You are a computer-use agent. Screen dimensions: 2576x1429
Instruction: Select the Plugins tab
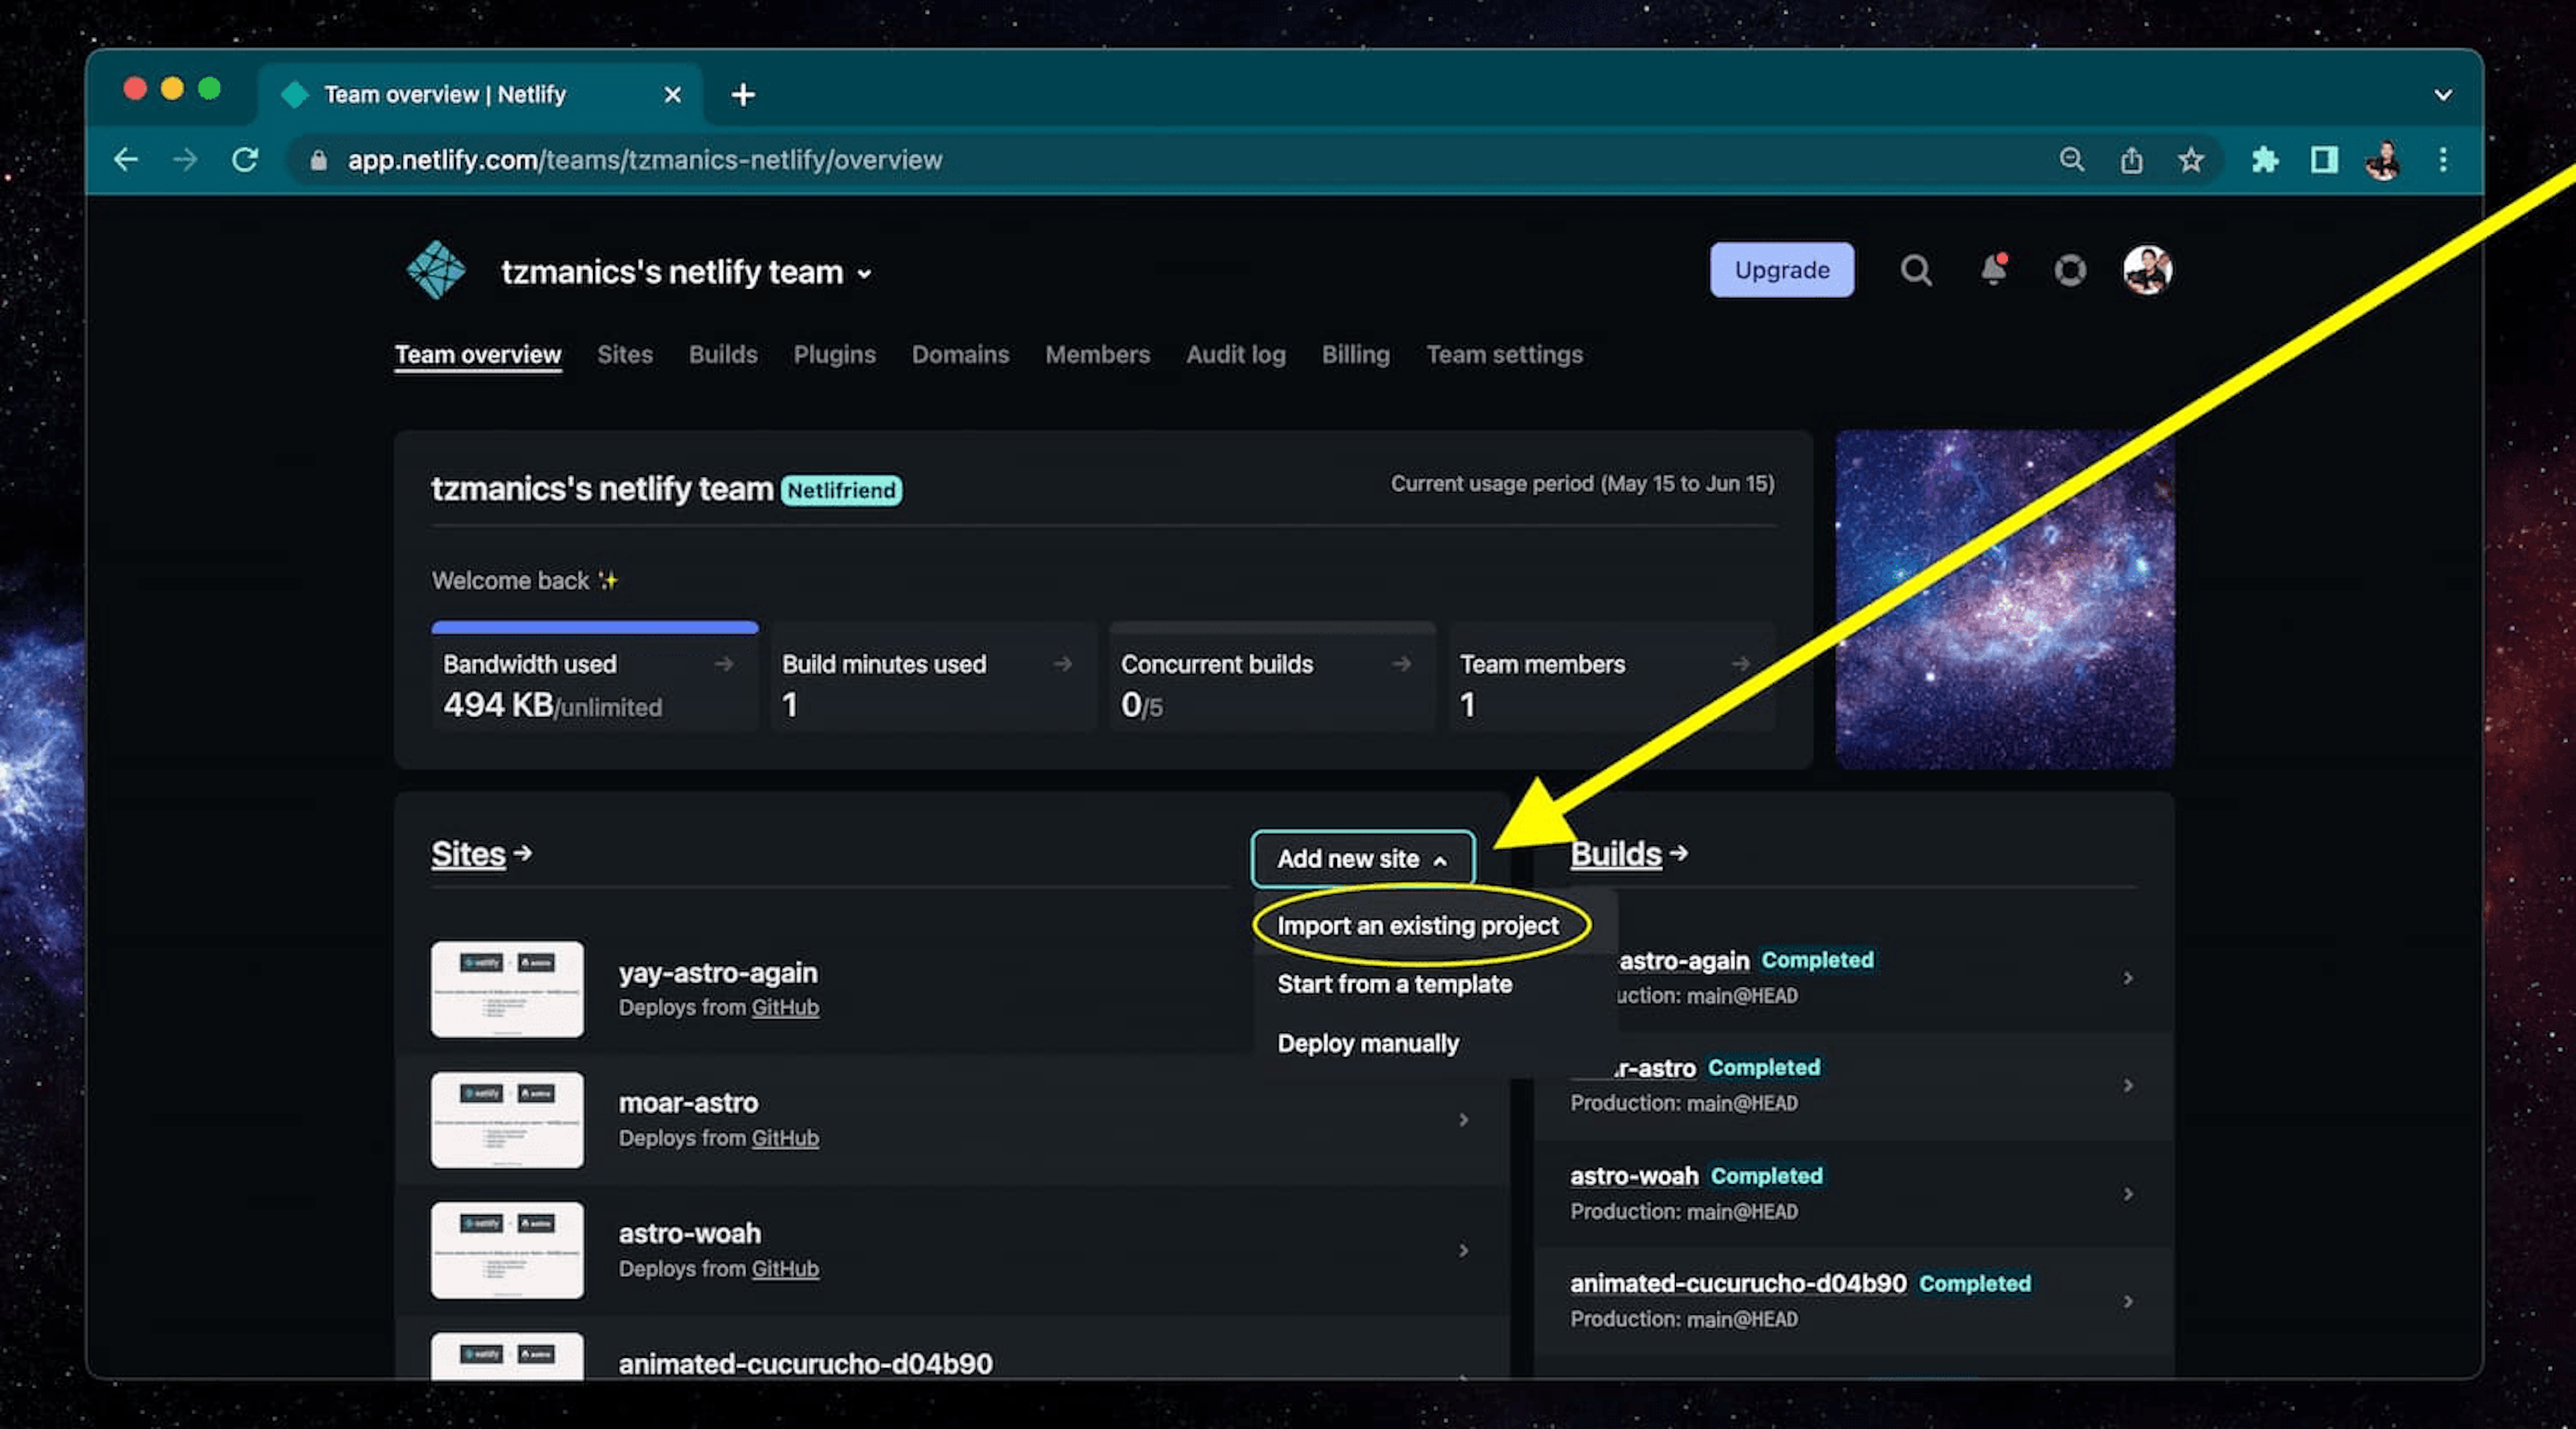click(834, 354)
